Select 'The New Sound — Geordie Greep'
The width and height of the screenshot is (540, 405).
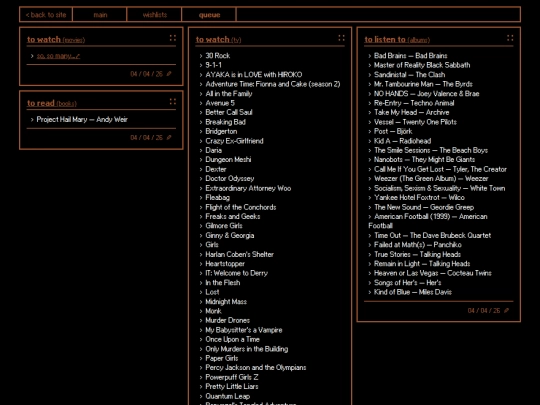click(424, 207)
